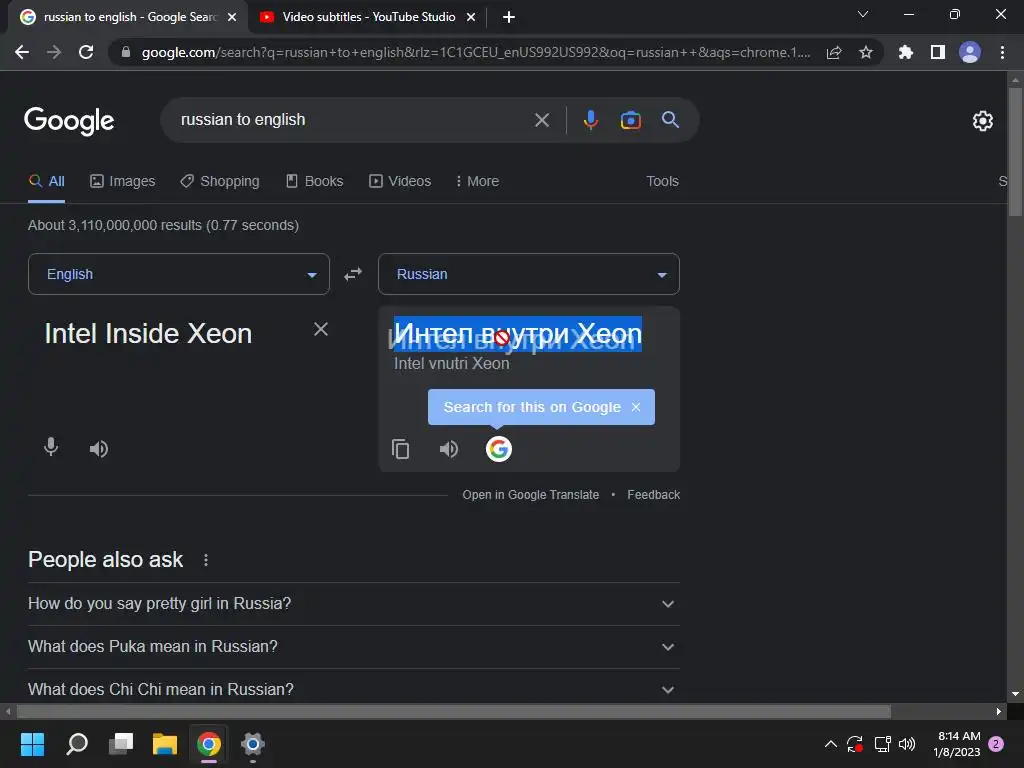Open Chrome three-dot menu
The width and height of the screenshot is (1024, 768).
point(1002,52)
